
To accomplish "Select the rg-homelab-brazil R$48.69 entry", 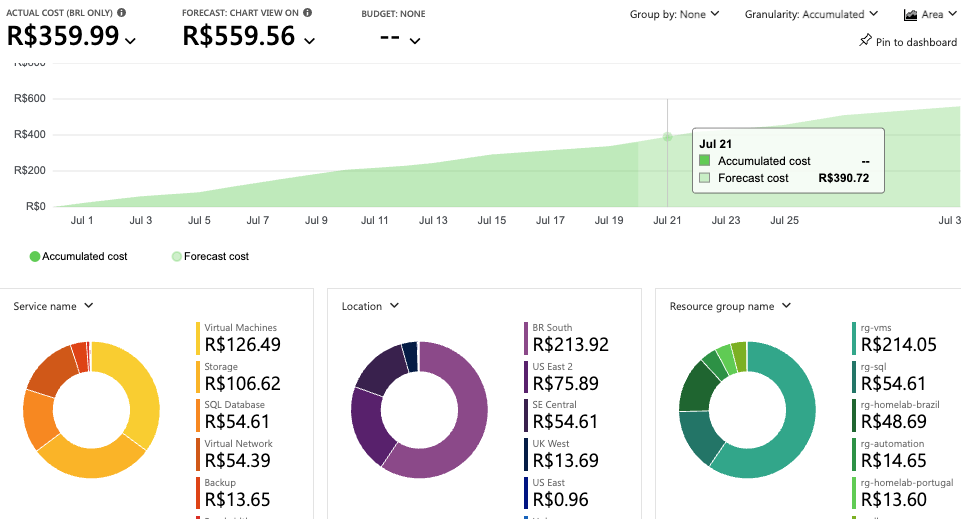I will tap(896, 415).
